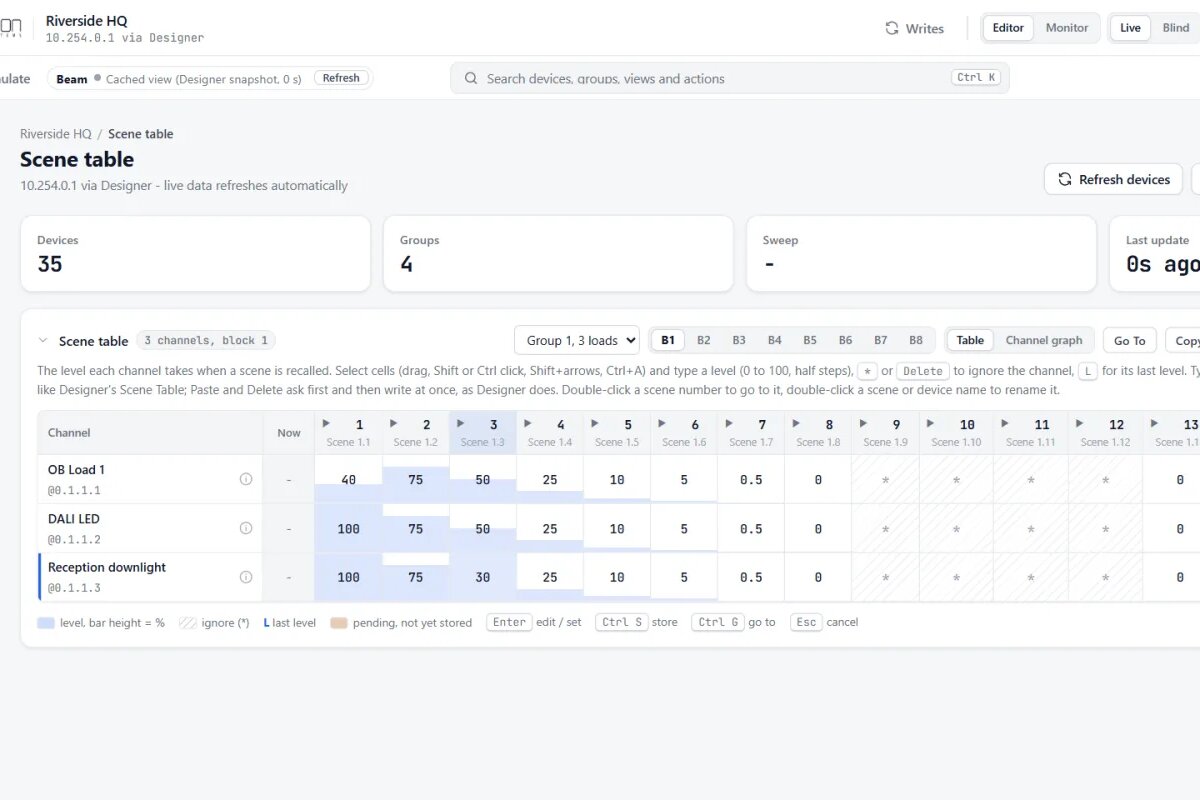
Task: Select block B2 tab
Action: coord(704,340)
